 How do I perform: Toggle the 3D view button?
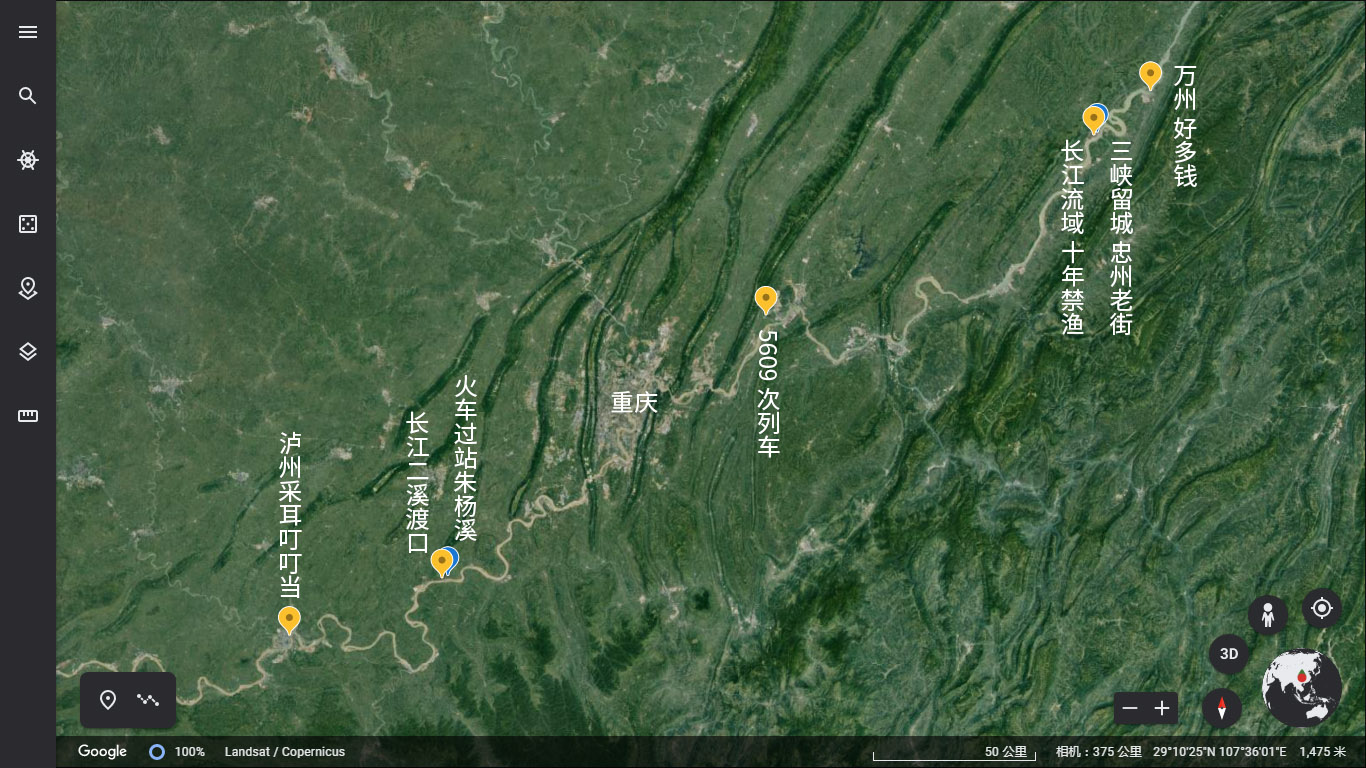pyautogui.click(x=1229, y=654)
